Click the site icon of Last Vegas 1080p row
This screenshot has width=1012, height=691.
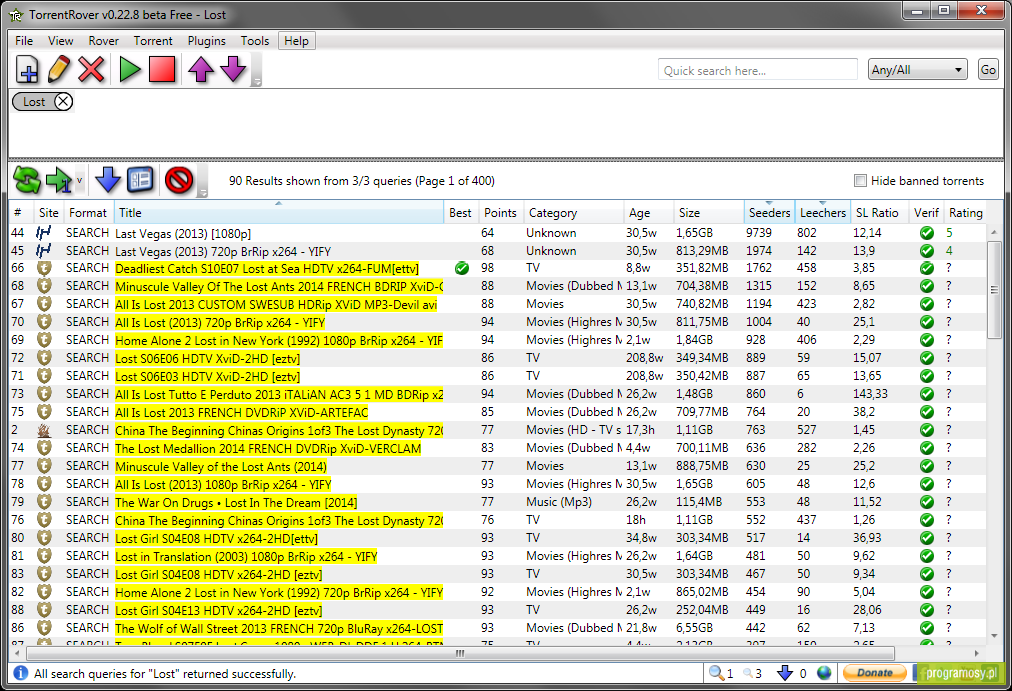[x=44, y=233]
